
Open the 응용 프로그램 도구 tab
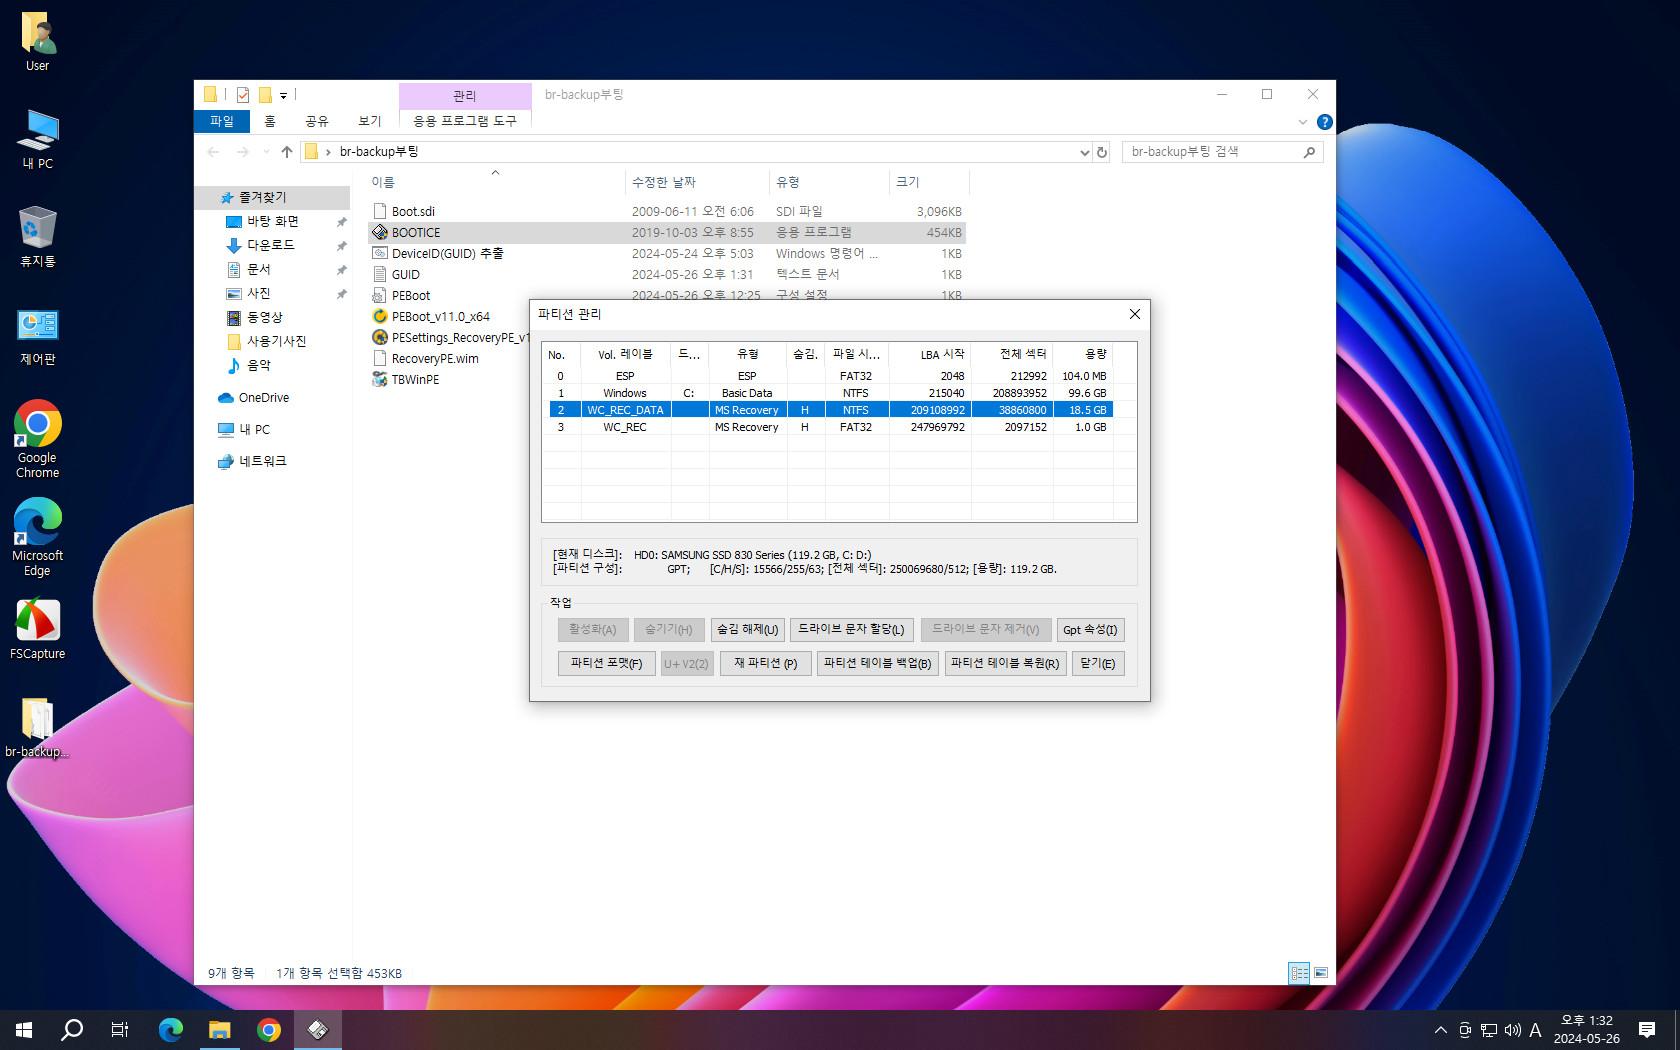465,121
